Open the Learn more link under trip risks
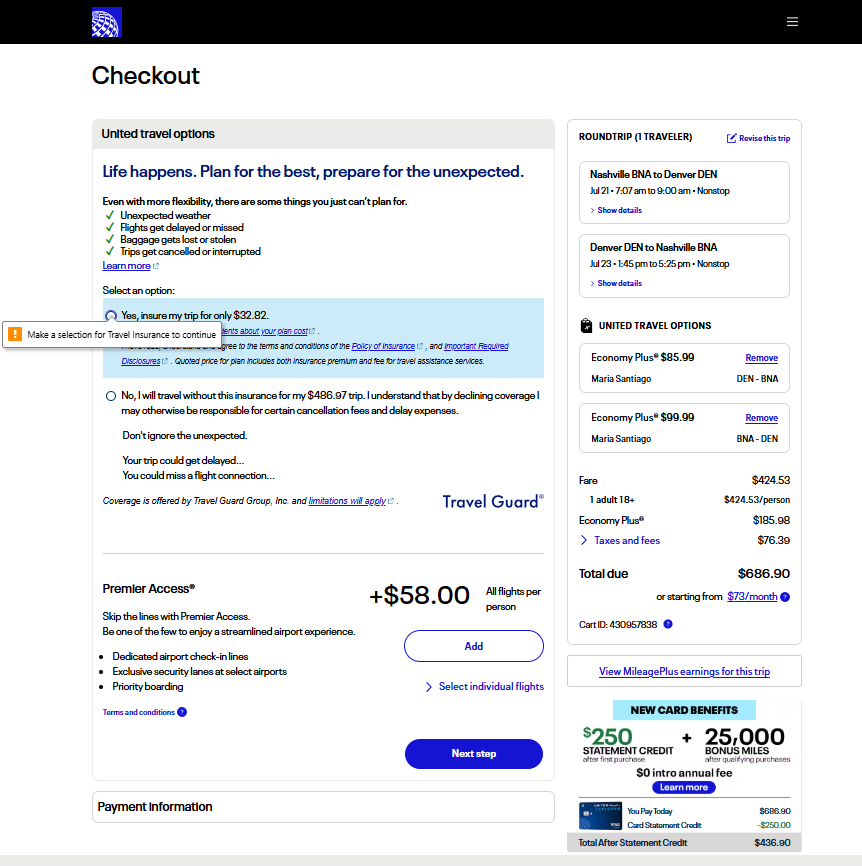Viewport: 862px width, 866px height. coord(126,266)
